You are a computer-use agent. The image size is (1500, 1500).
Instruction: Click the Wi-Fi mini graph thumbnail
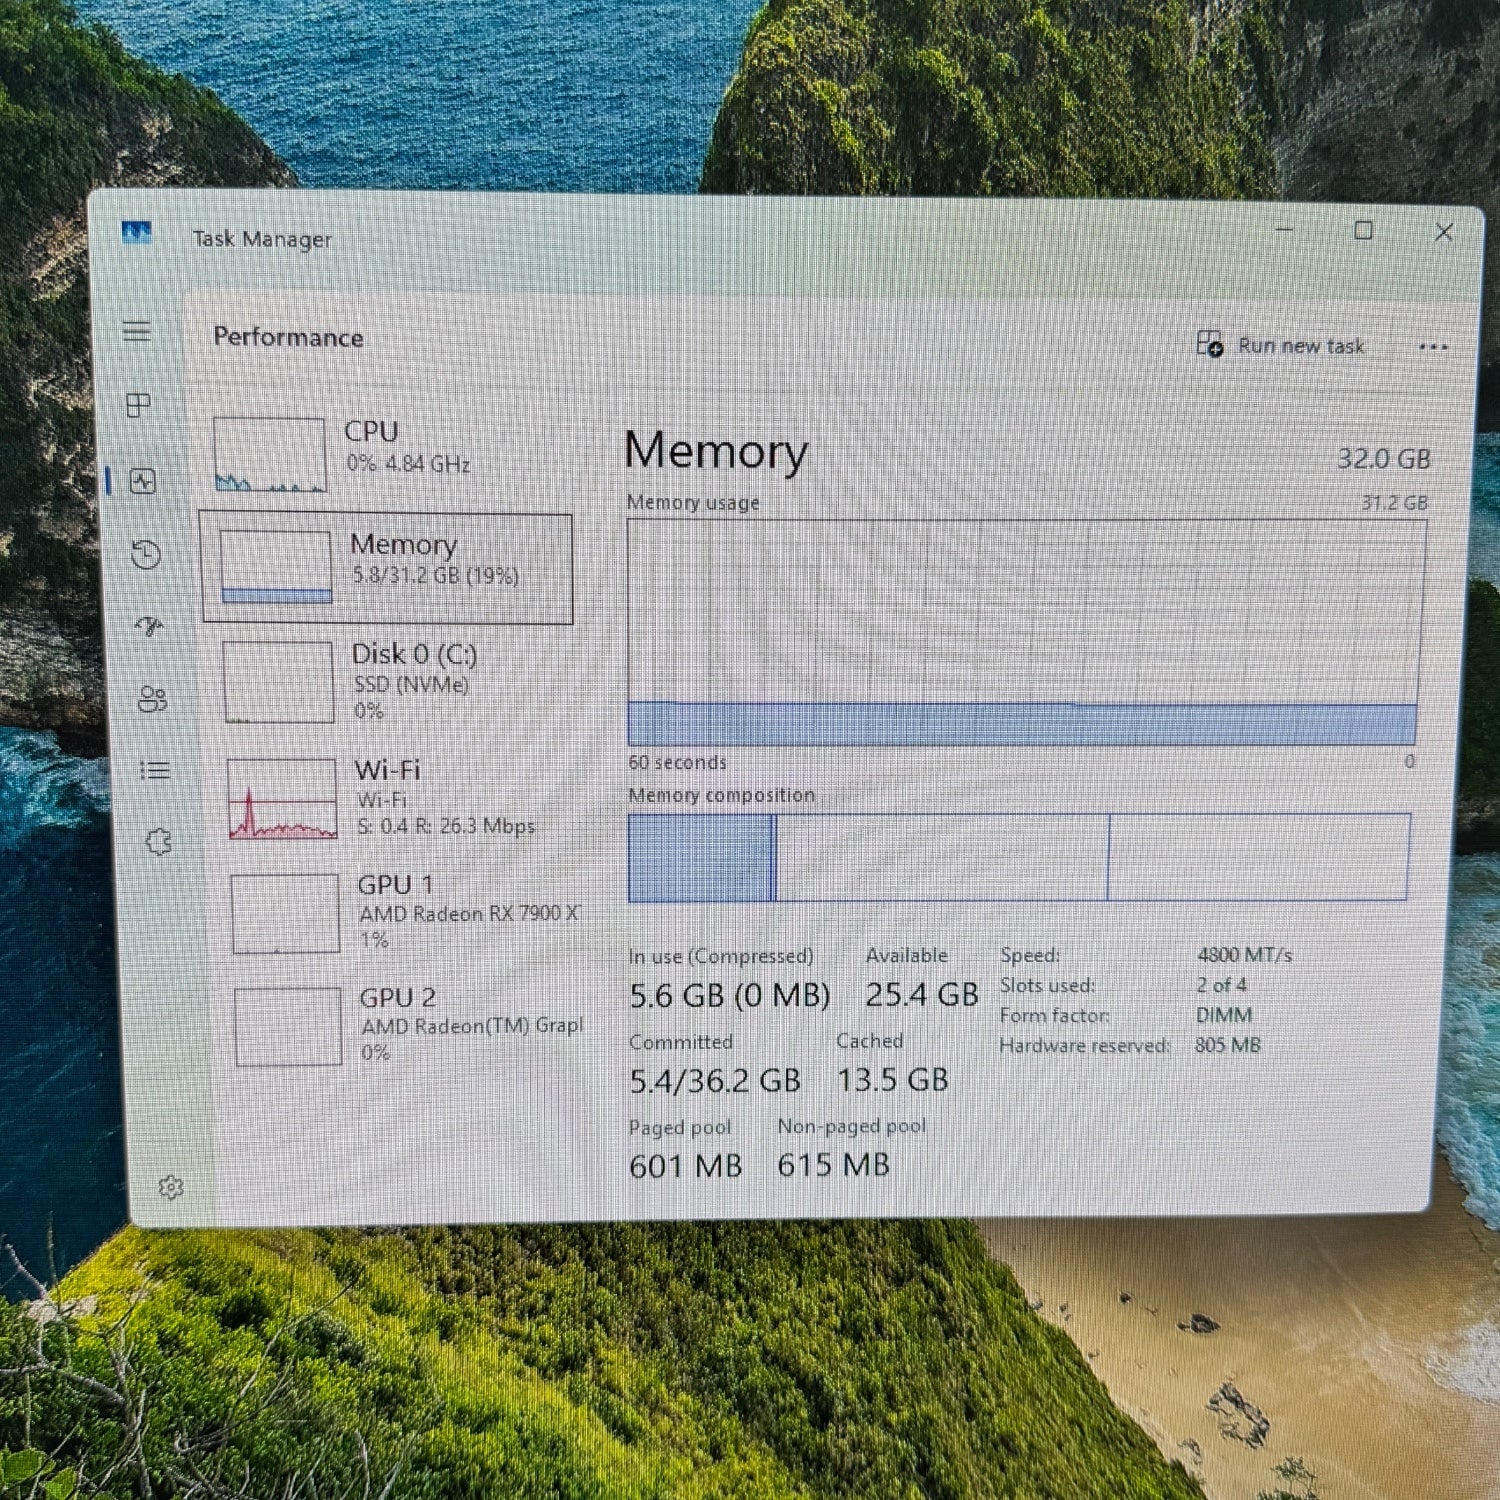[x=282, y=798]
